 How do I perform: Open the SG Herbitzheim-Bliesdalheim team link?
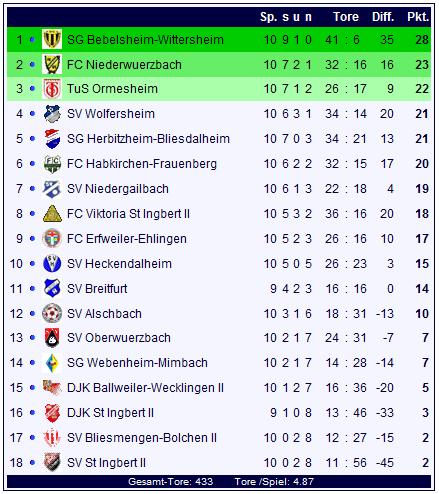(x=148, y=139)
